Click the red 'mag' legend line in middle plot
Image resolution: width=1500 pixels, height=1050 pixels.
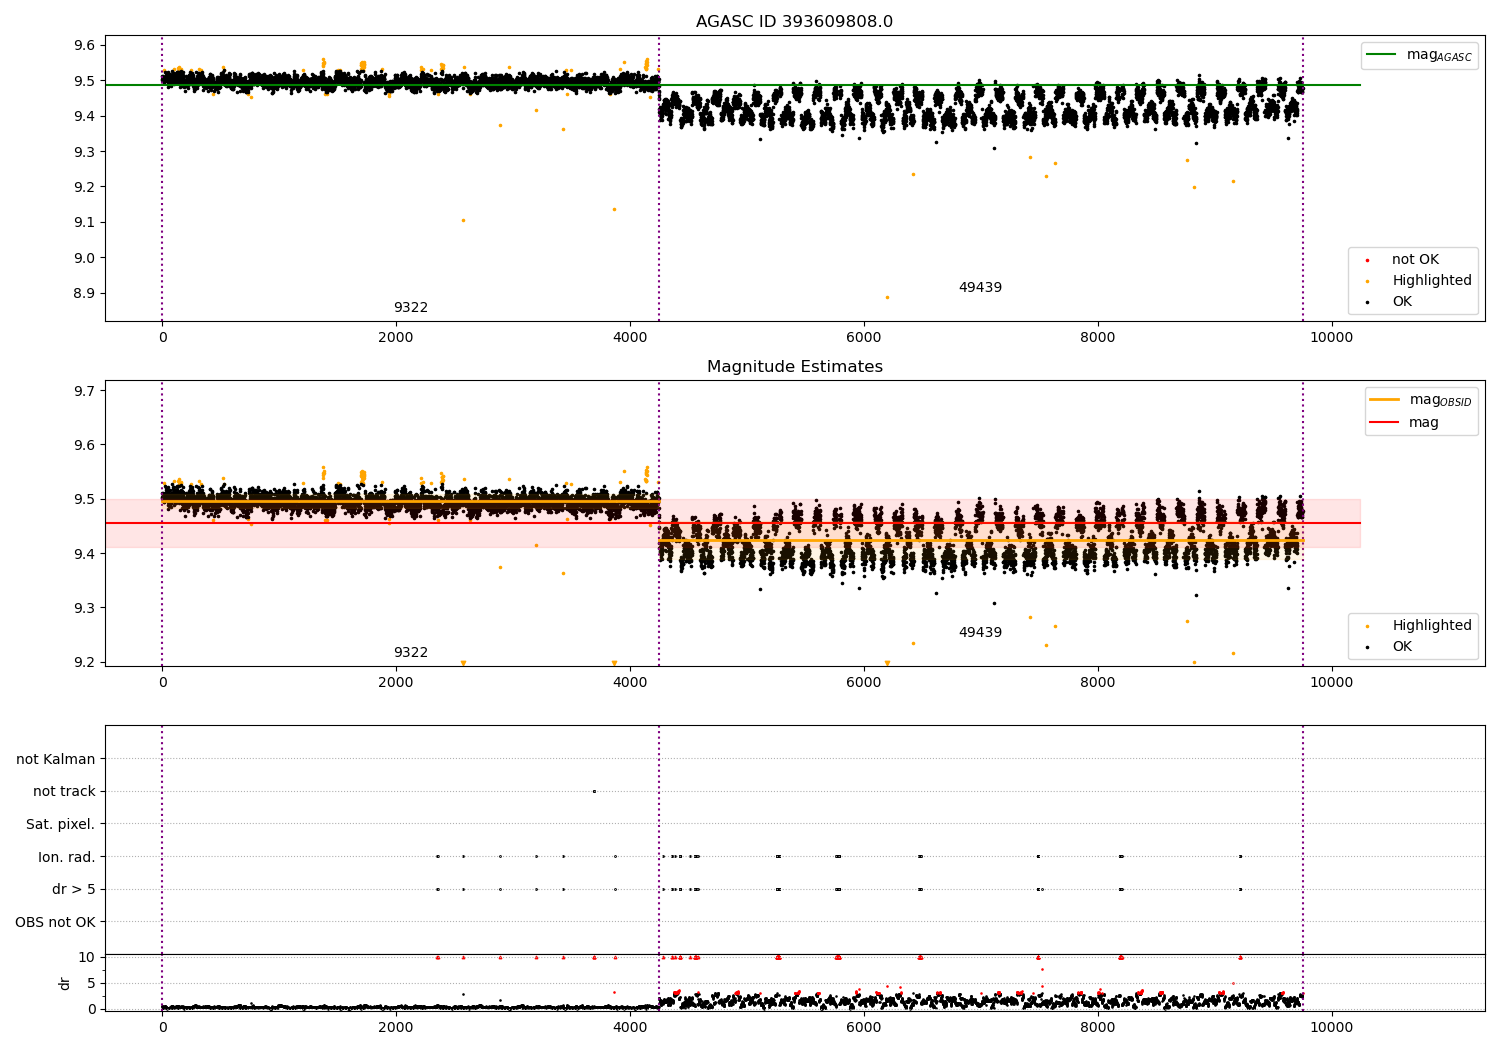point(1385,423)
